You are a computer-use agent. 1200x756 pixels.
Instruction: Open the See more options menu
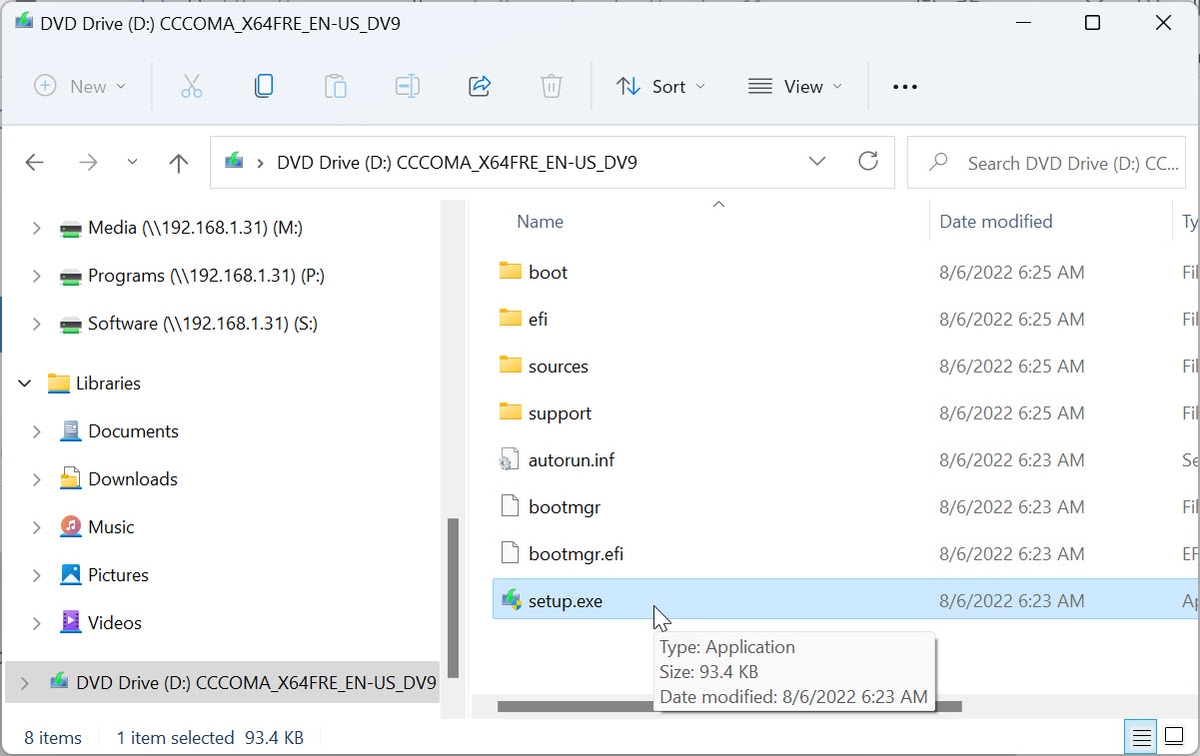(x=904, y=86)
